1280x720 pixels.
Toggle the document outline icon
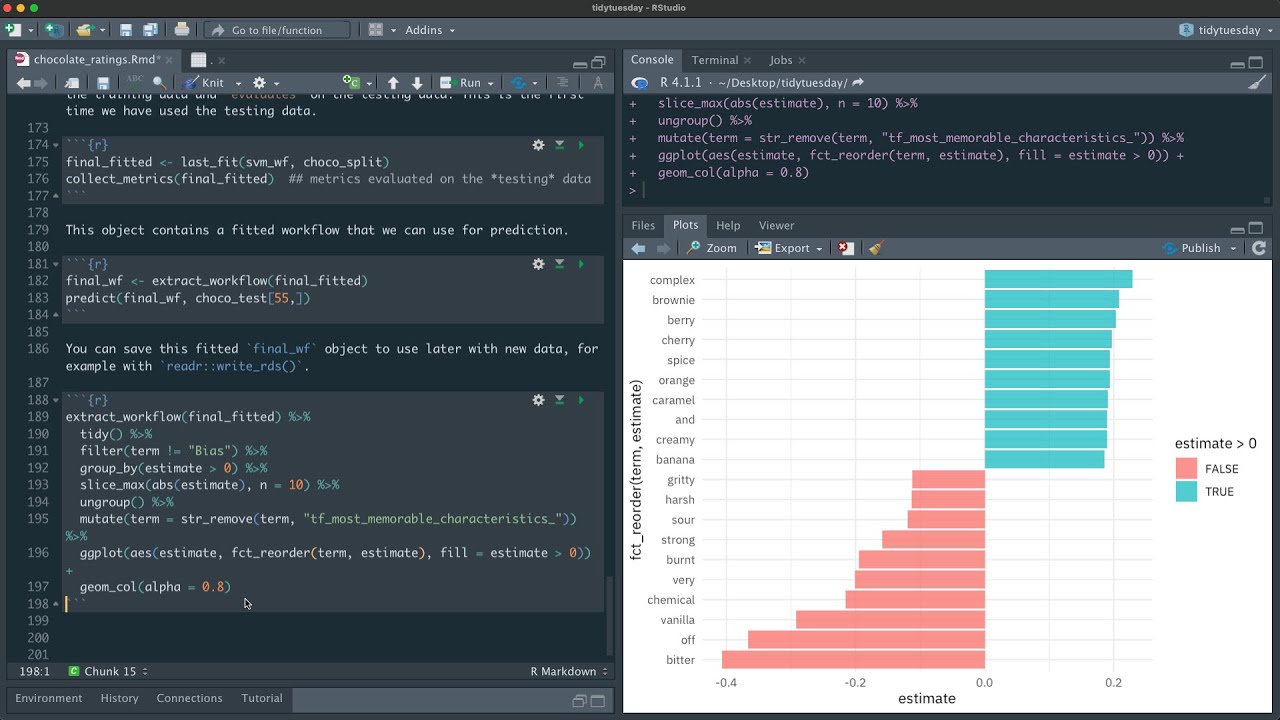click(562, 83)
